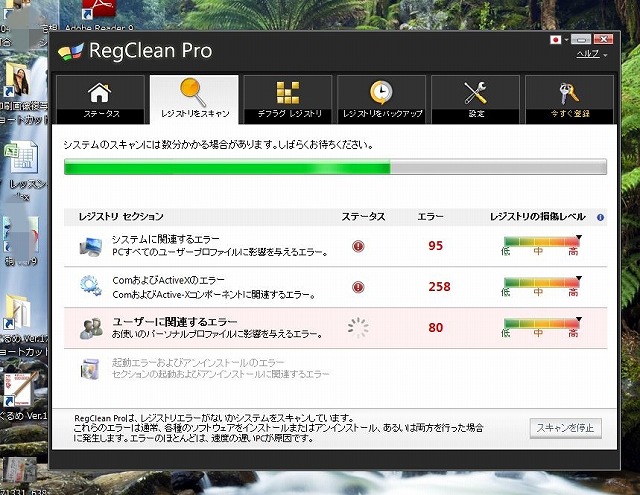Click the error count 80
The height and width of the screenshot is (495, 640).
(436, 328)
